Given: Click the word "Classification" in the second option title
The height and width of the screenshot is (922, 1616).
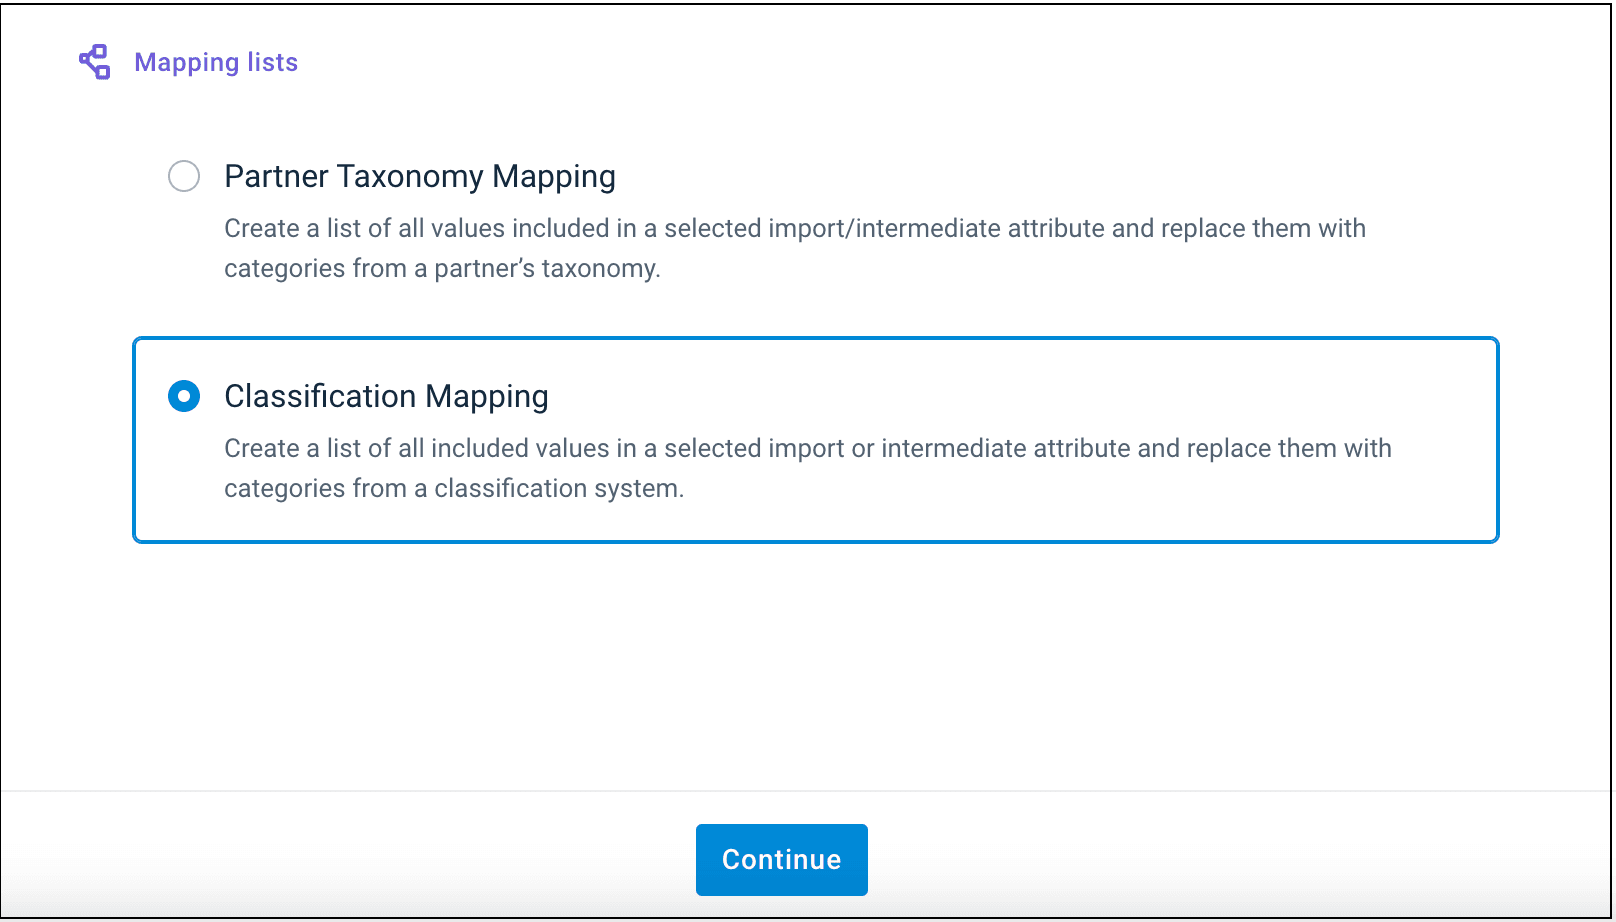Looking at the screenshot, I should 320,396.
